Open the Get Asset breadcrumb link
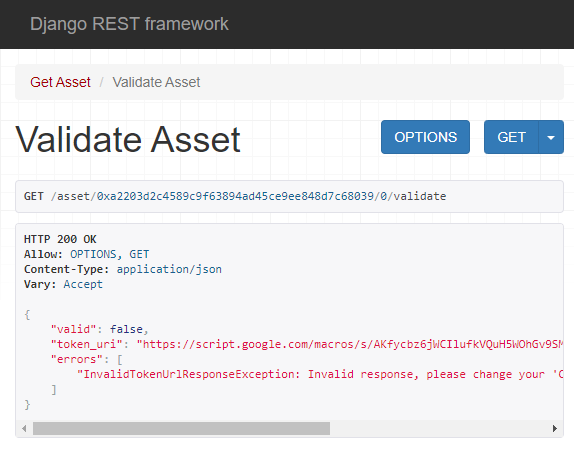This screenshot has height=459, width=574. 60,82
